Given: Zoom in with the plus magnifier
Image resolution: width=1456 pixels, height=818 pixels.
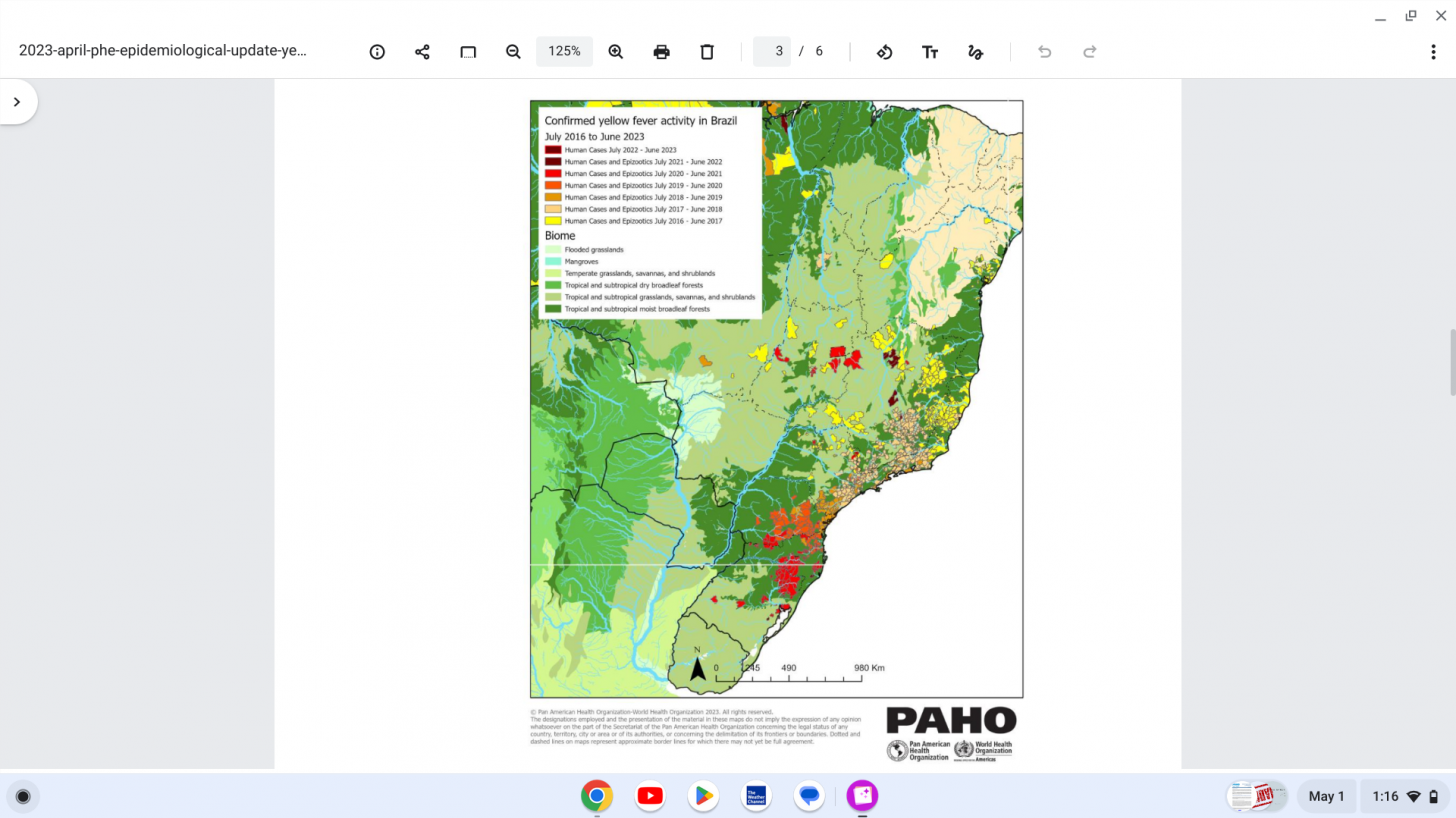Looking at the screenshot, I should click(x=616, y=52).
